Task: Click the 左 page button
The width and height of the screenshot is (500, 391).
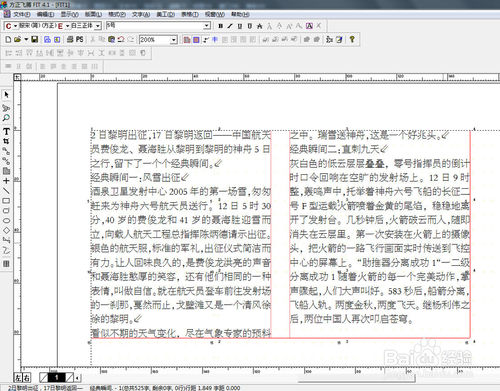Action: 18,377
